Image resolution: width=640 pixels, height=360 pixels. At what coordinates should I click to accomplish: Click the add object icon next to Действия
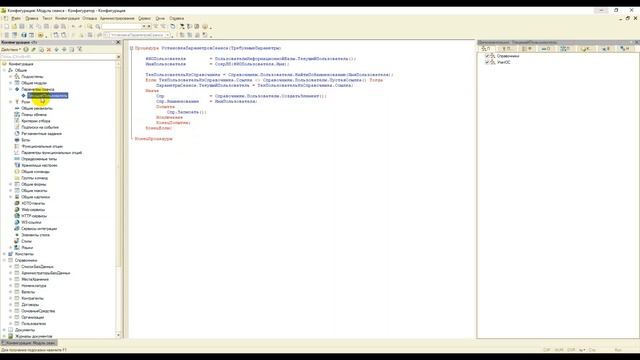26,49
